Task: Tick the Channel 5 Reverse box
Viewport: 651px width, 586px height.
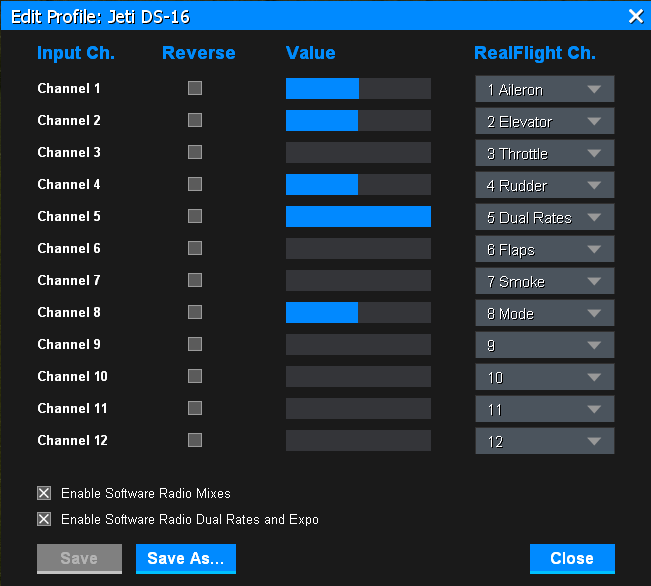Action: [x=195, y=216]
